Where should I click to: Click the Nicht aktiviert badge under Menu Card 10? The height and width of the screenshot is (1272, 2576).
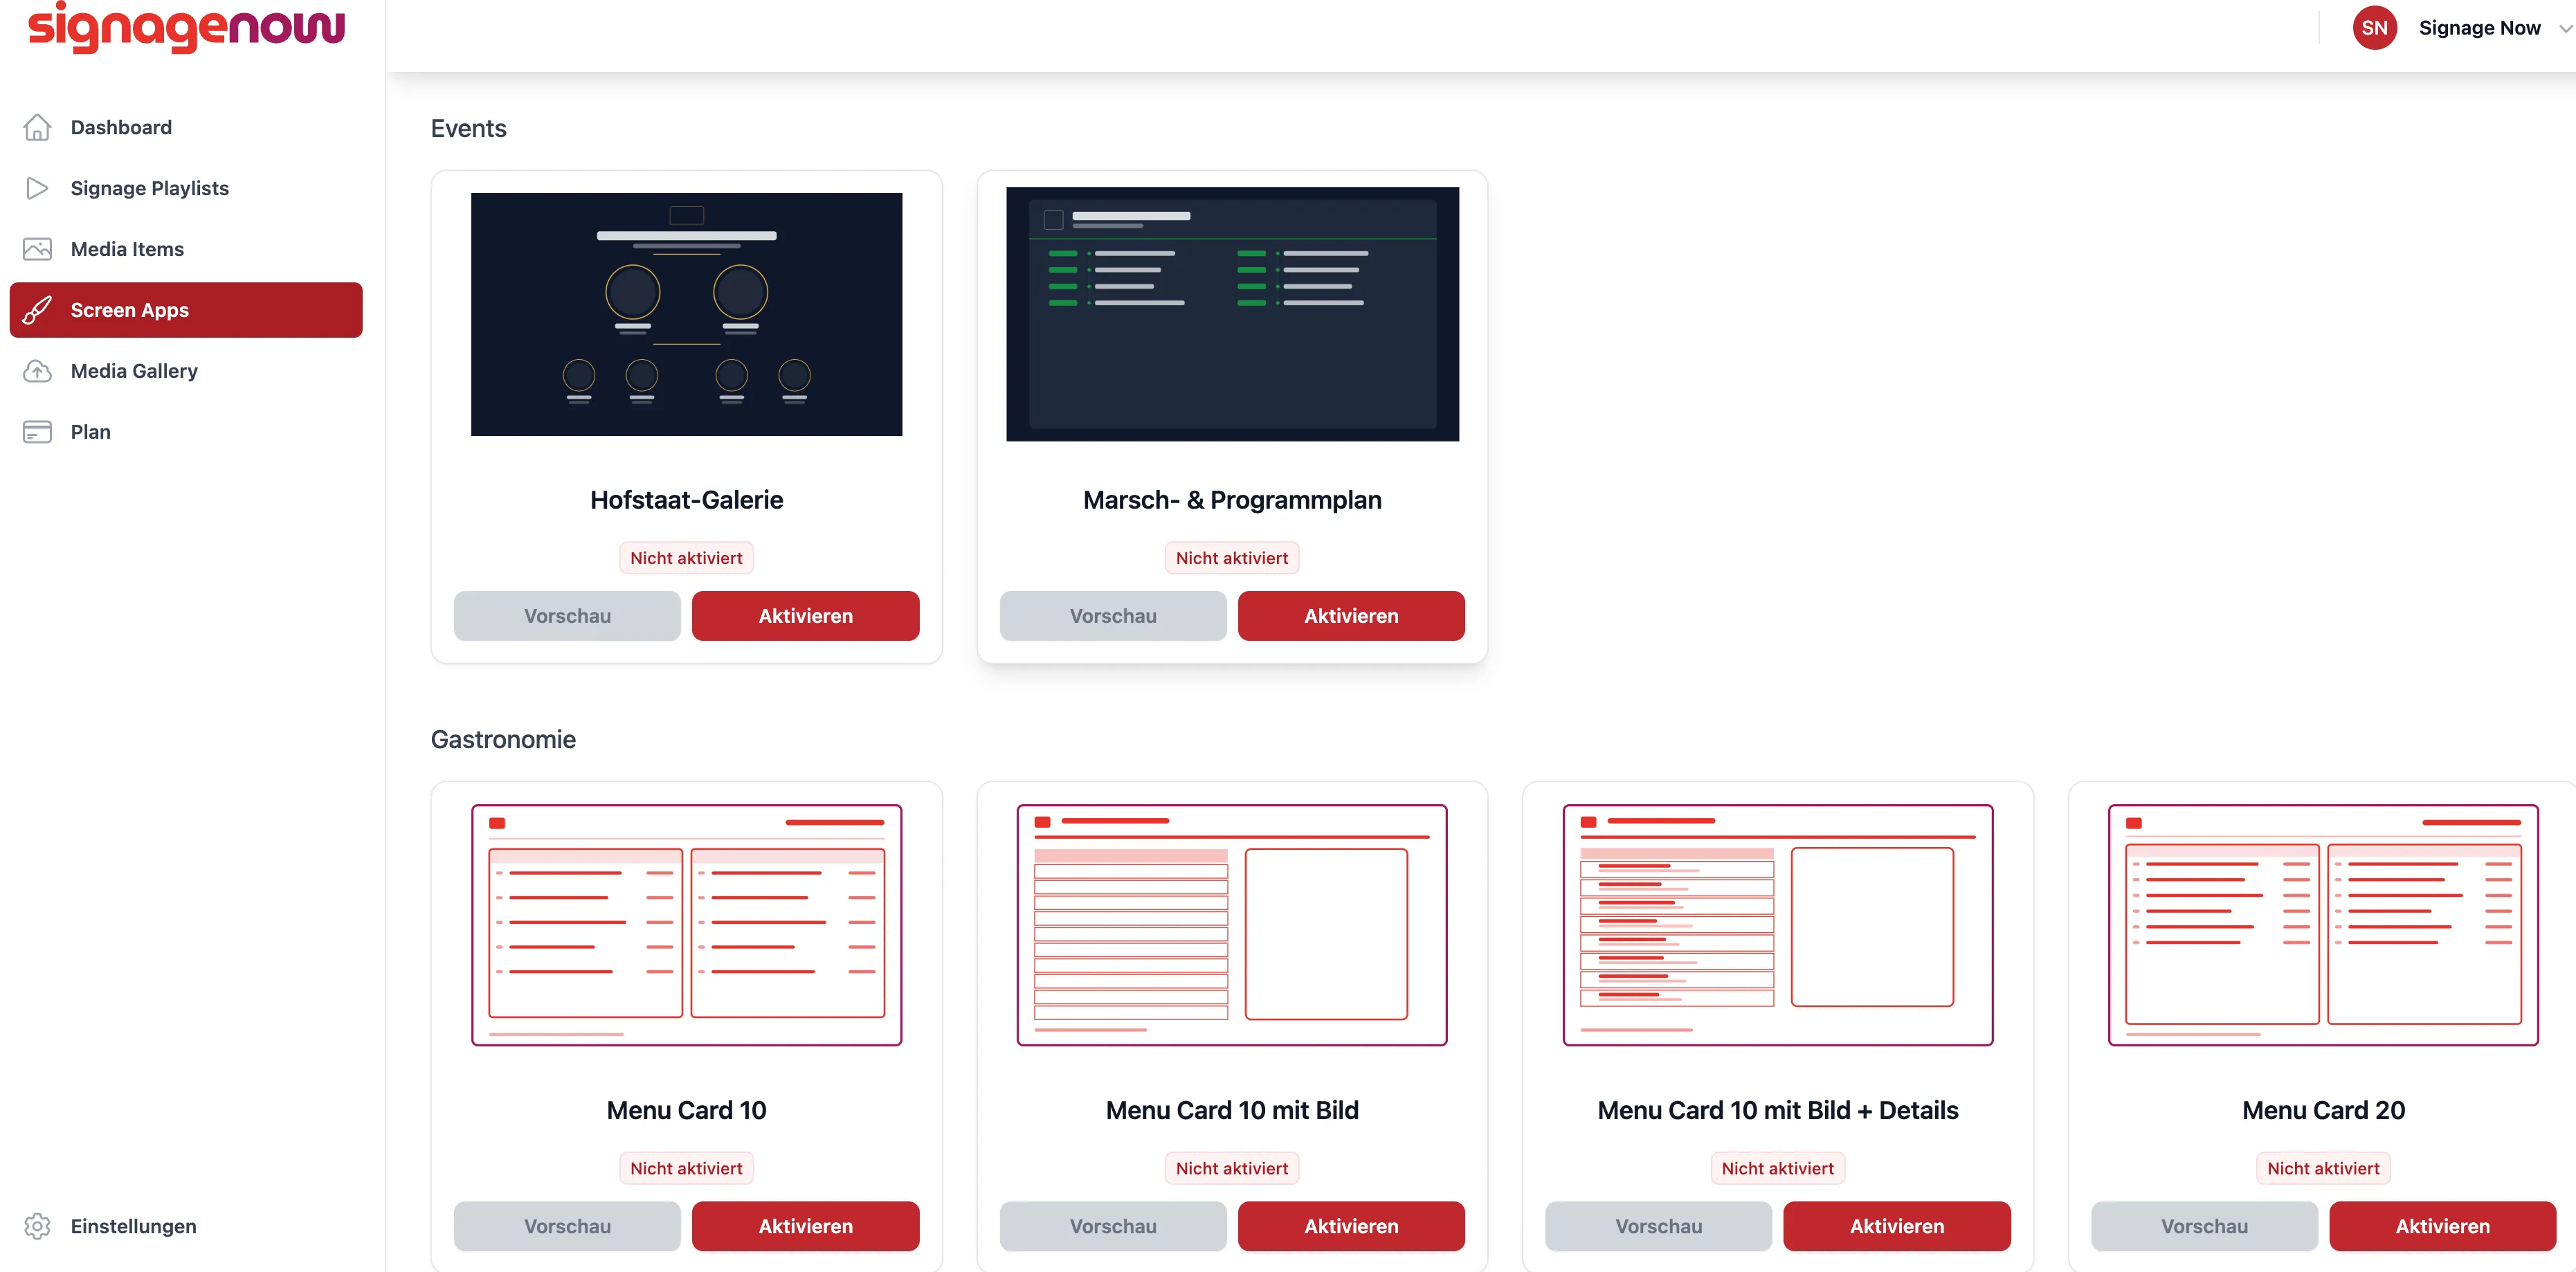coord(686,1168)
